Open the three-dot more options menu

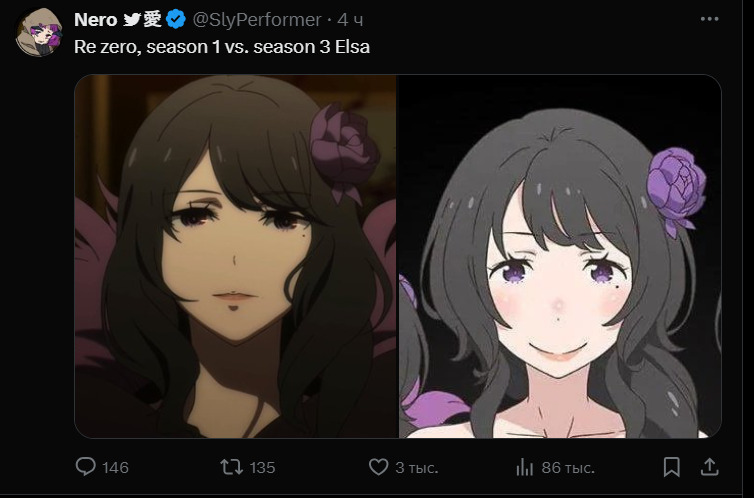(709, 19)
